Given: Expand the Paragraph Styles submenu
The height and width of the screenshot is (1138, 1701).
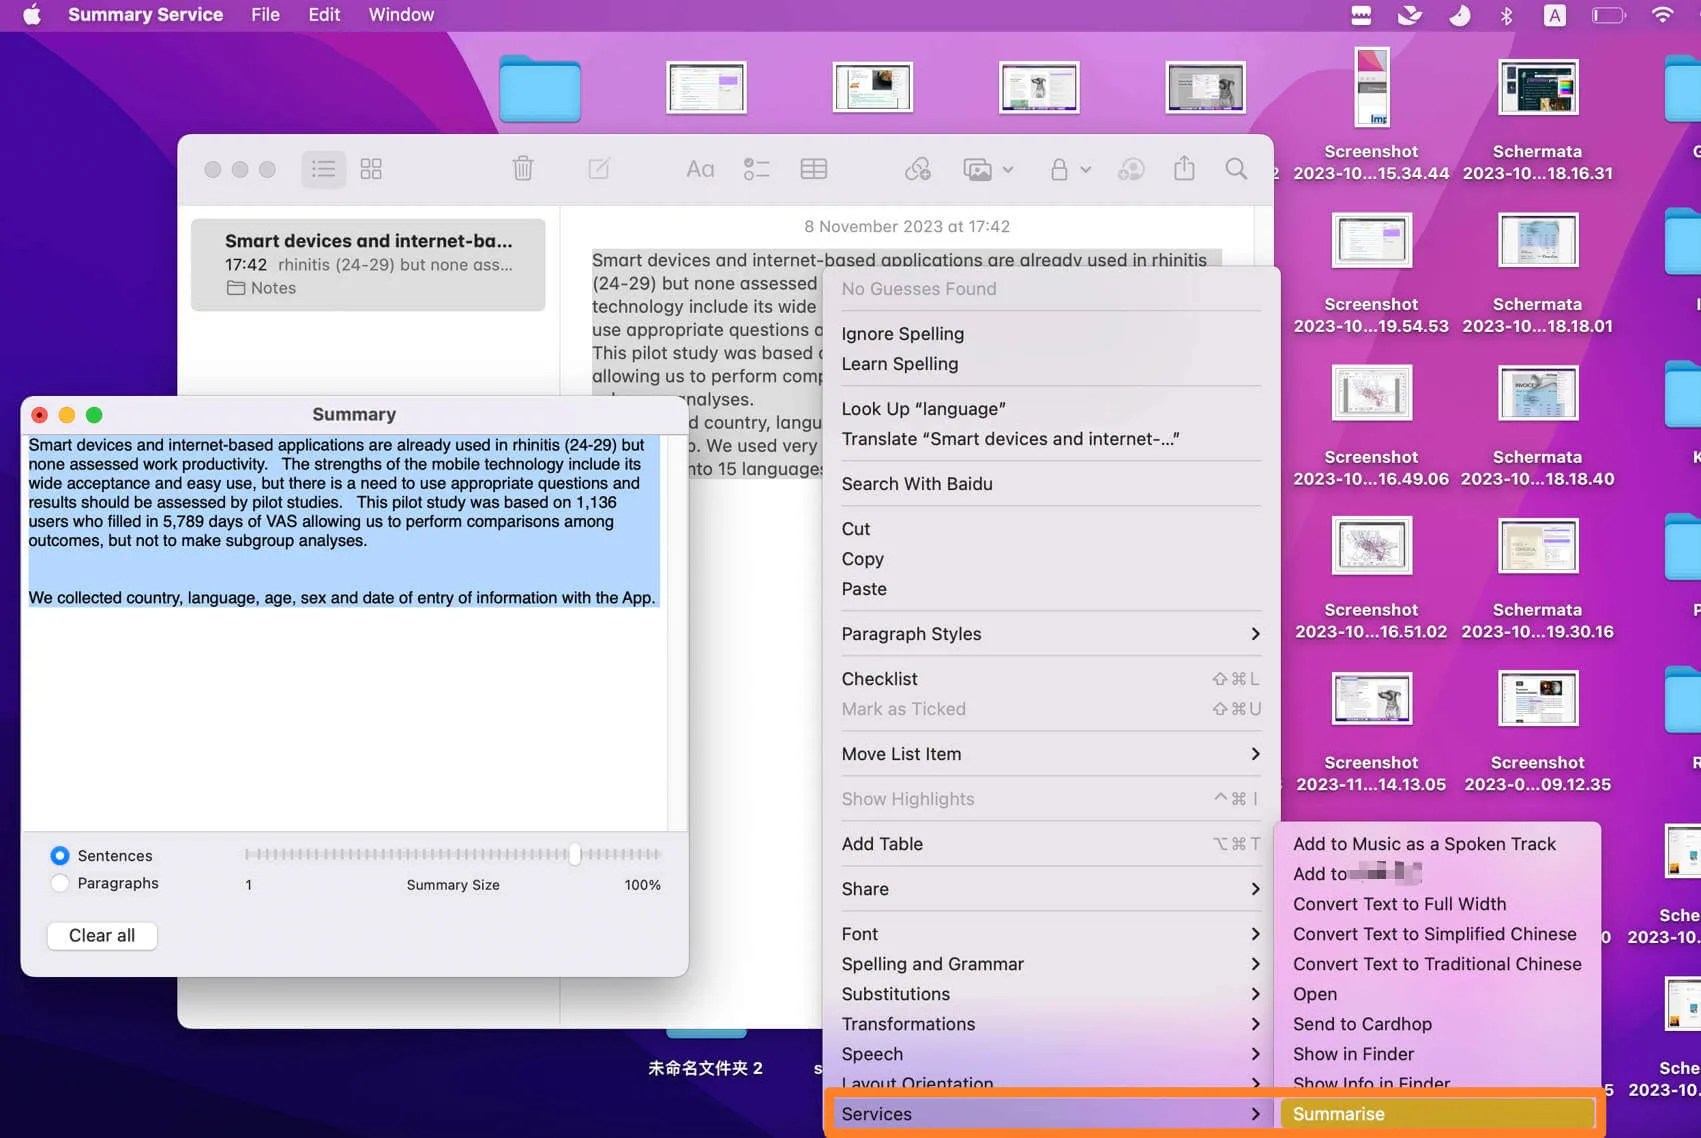Looking at the screenshot, I should click(x=1050, y=633).
